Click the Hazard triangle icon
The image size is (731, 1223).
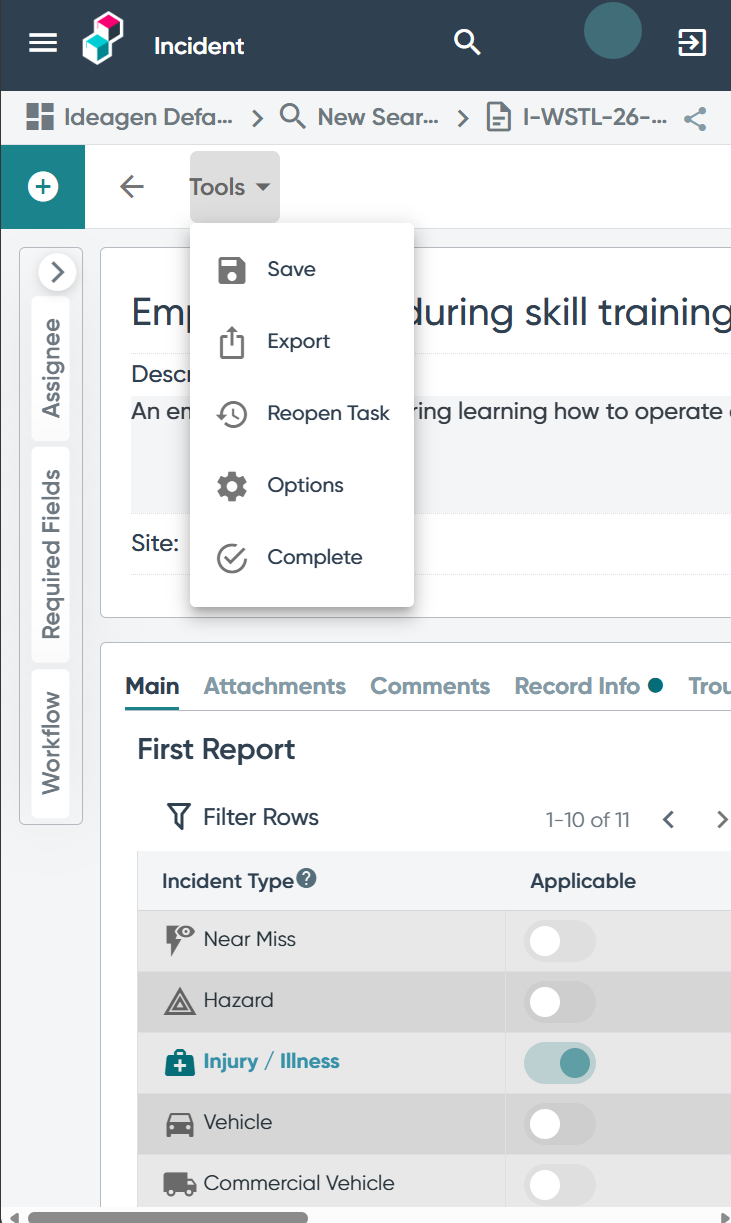(179, 1001)
